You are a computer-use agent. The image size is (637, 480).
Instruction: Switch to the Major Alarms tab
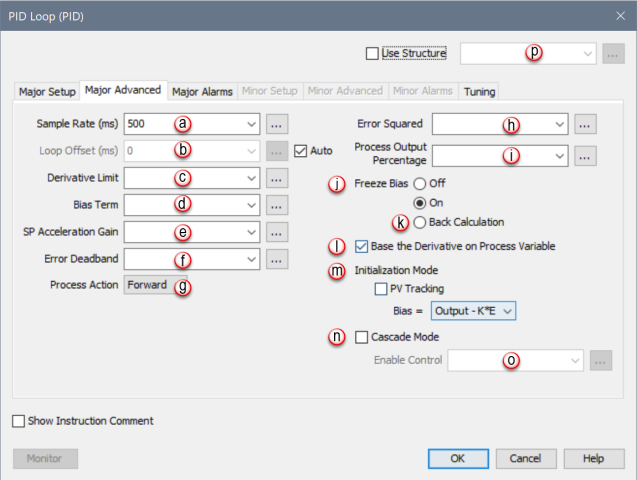tap(202, 92)
